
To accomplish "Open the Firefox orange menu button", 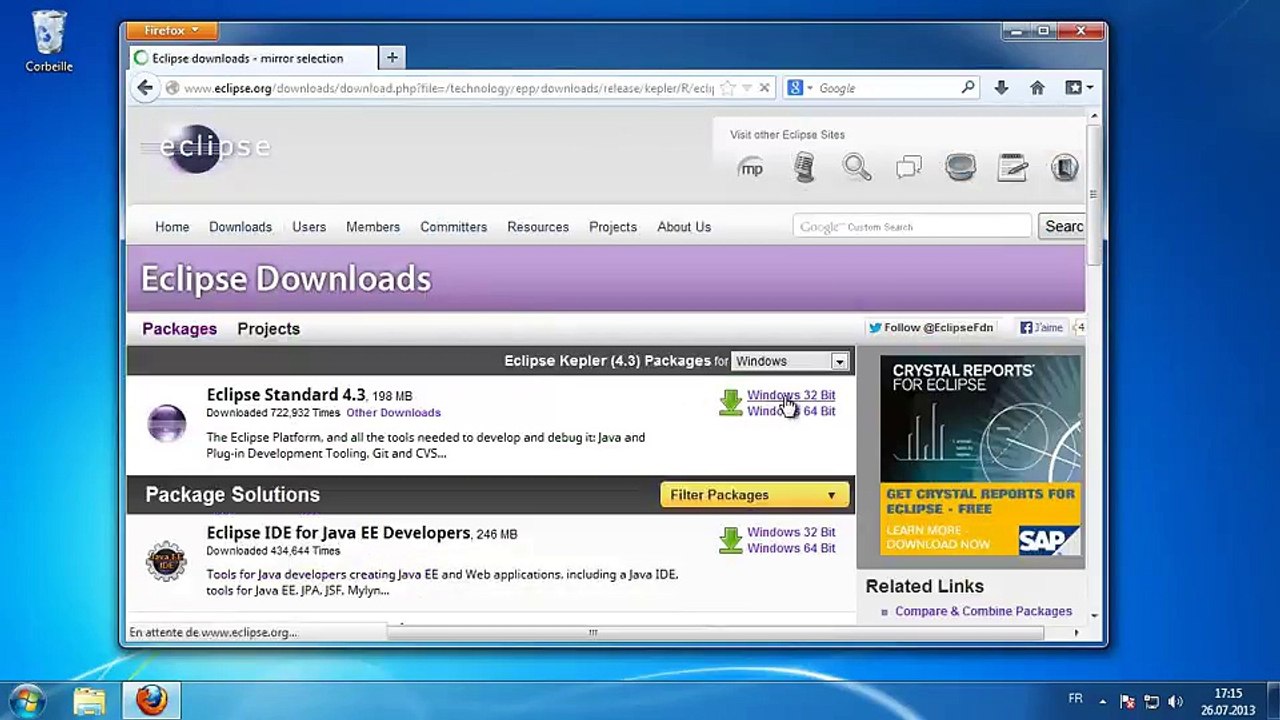I will tap(171, 31).
